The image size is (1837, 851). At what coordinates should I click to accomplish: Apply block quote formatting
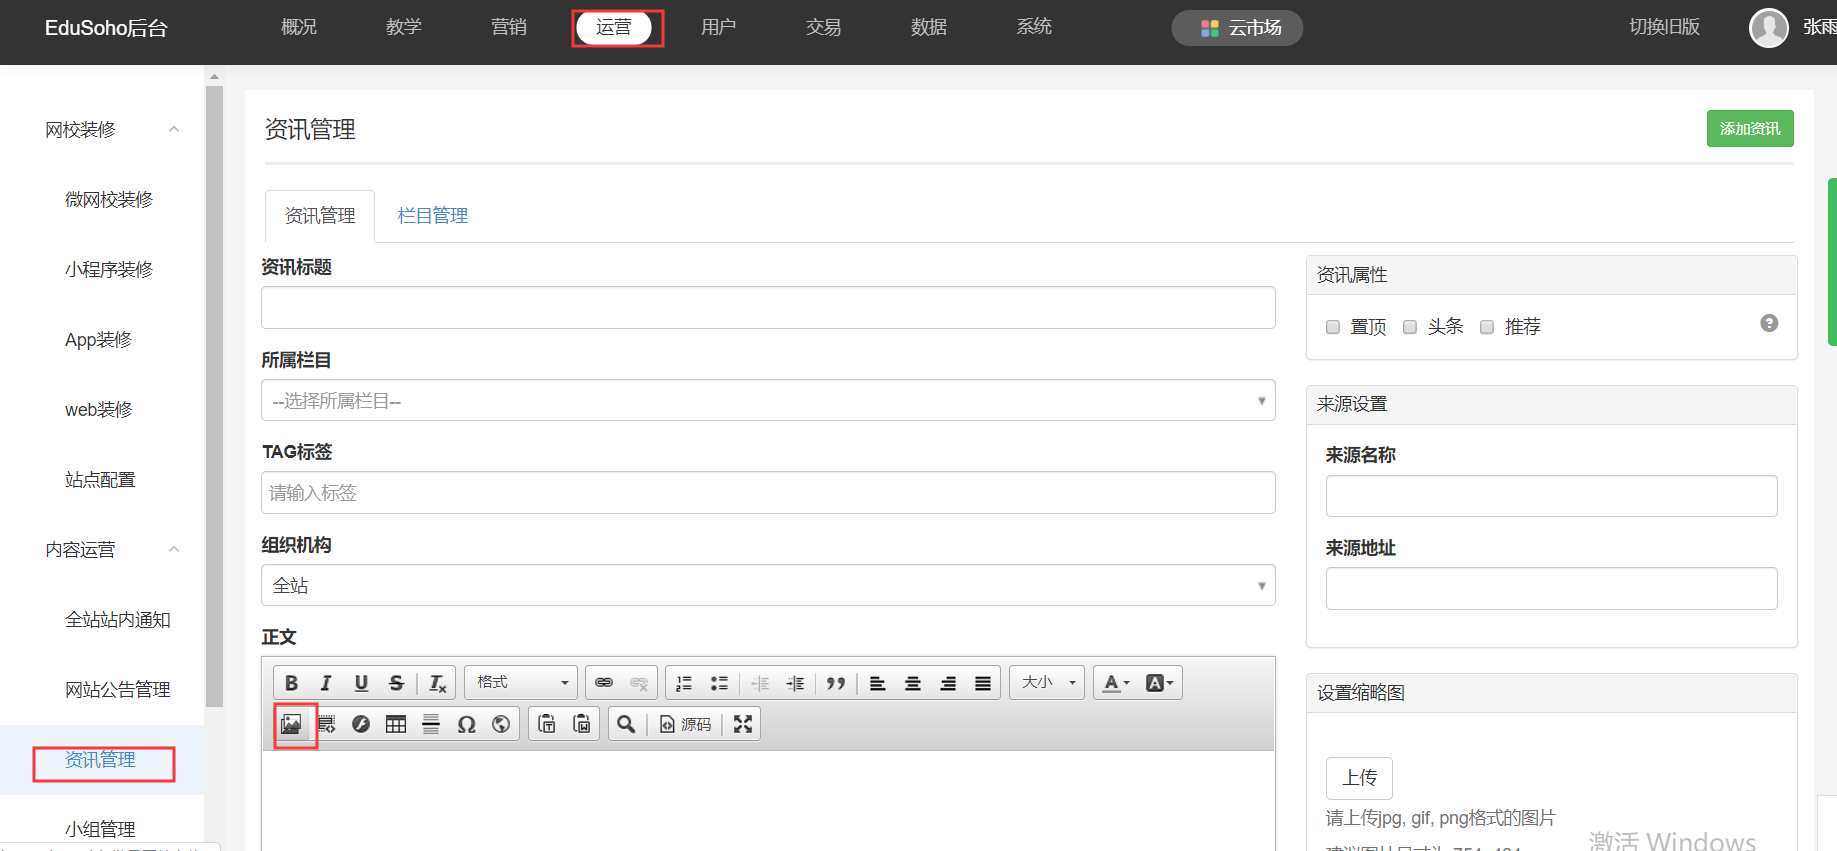(x=836, y=683)
